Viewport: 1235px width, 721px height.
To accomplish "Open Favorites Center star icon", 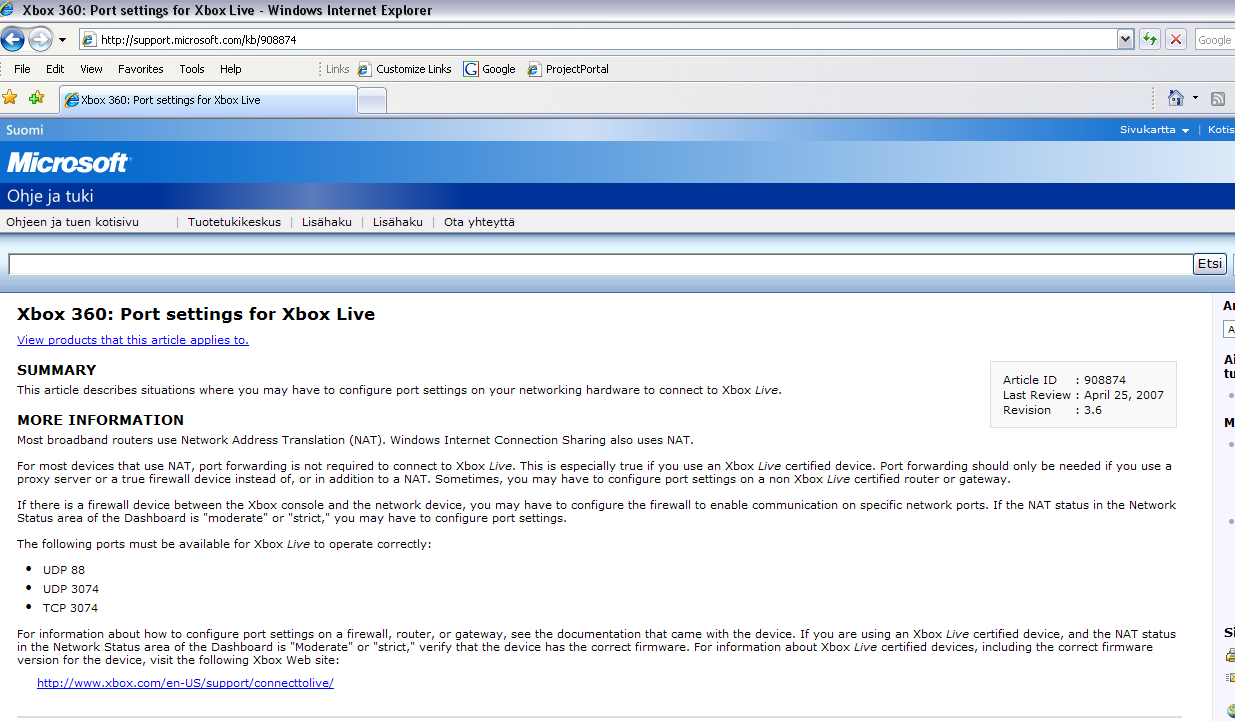I will coord(10,97).
